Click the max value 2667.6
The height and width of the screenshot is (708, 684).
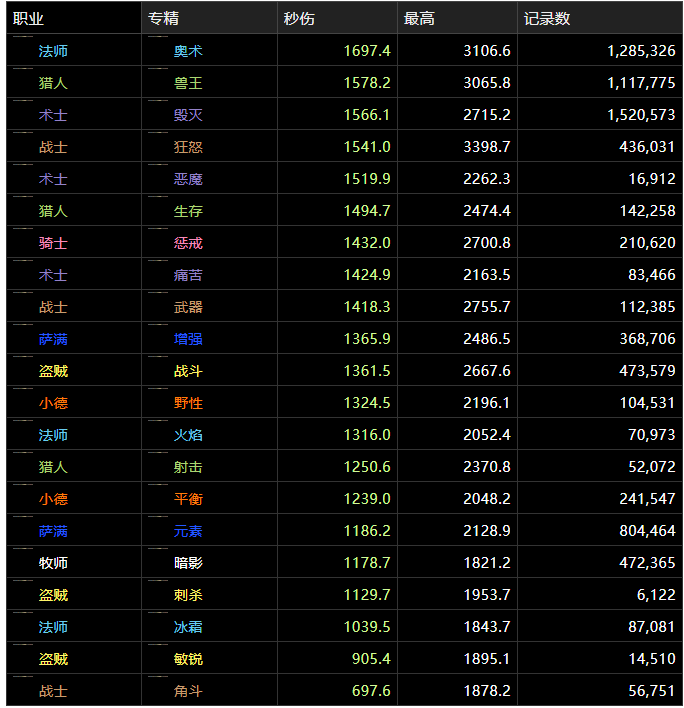click(487, 371)
